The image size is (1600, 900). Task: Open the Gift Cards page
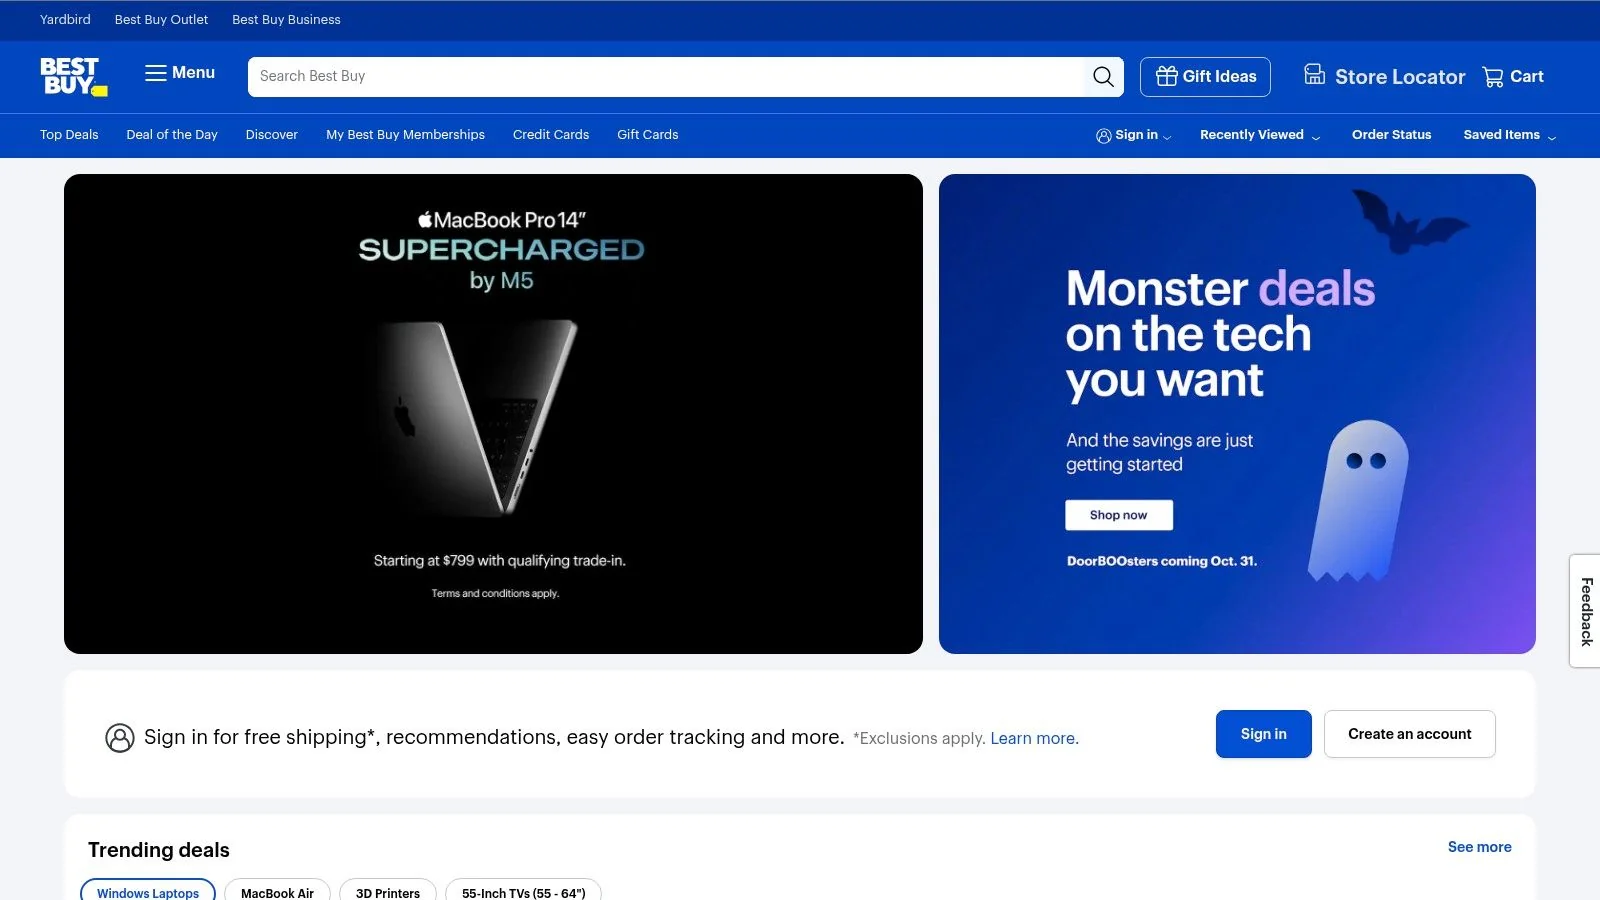coord(648,135)
